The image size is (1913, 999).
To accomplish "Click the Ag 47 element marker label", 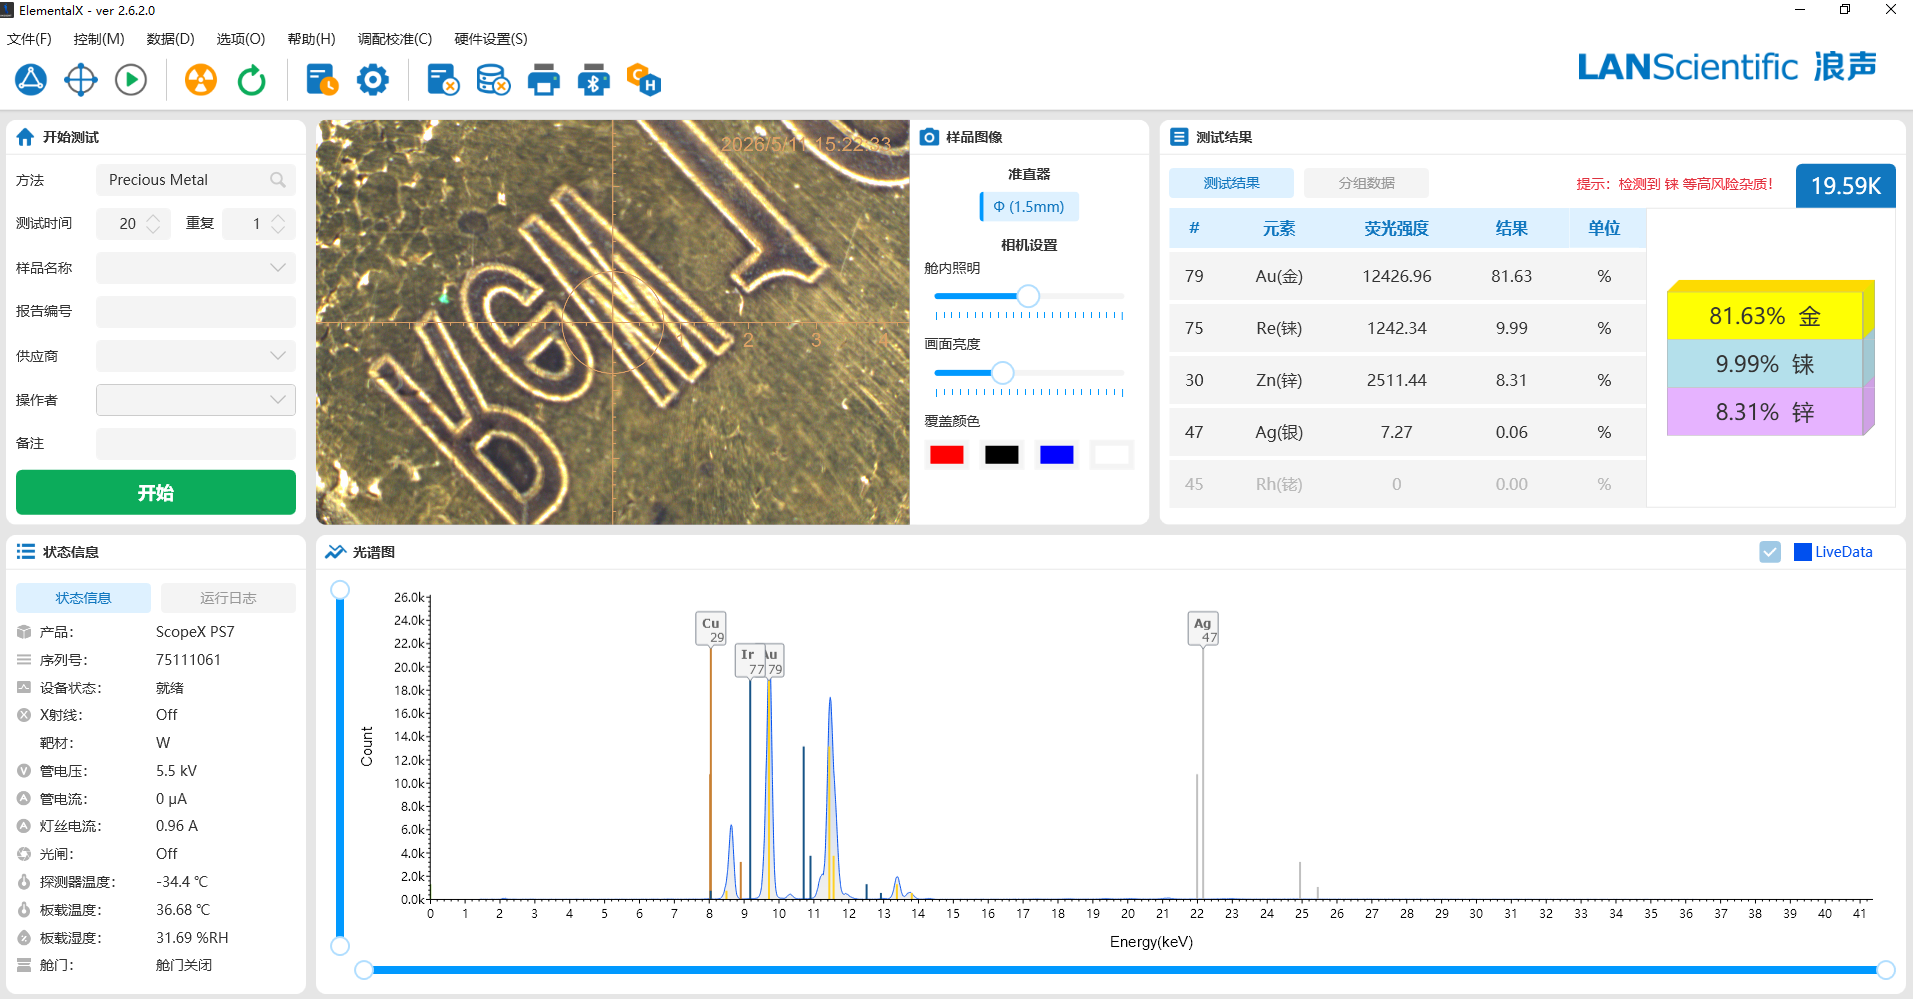I will (1203, 629).
